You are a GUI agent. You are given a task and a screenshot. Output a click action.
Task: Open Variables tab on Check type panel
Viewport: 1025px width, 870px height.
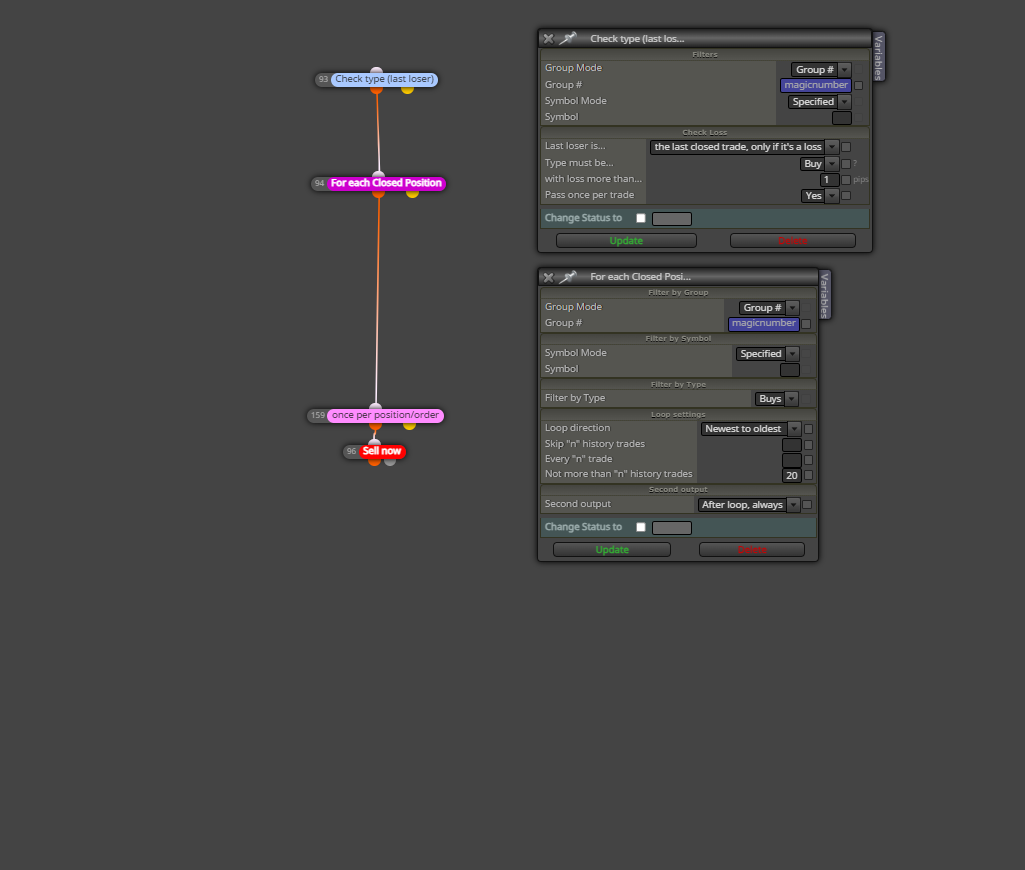click(x=879, y=57)
